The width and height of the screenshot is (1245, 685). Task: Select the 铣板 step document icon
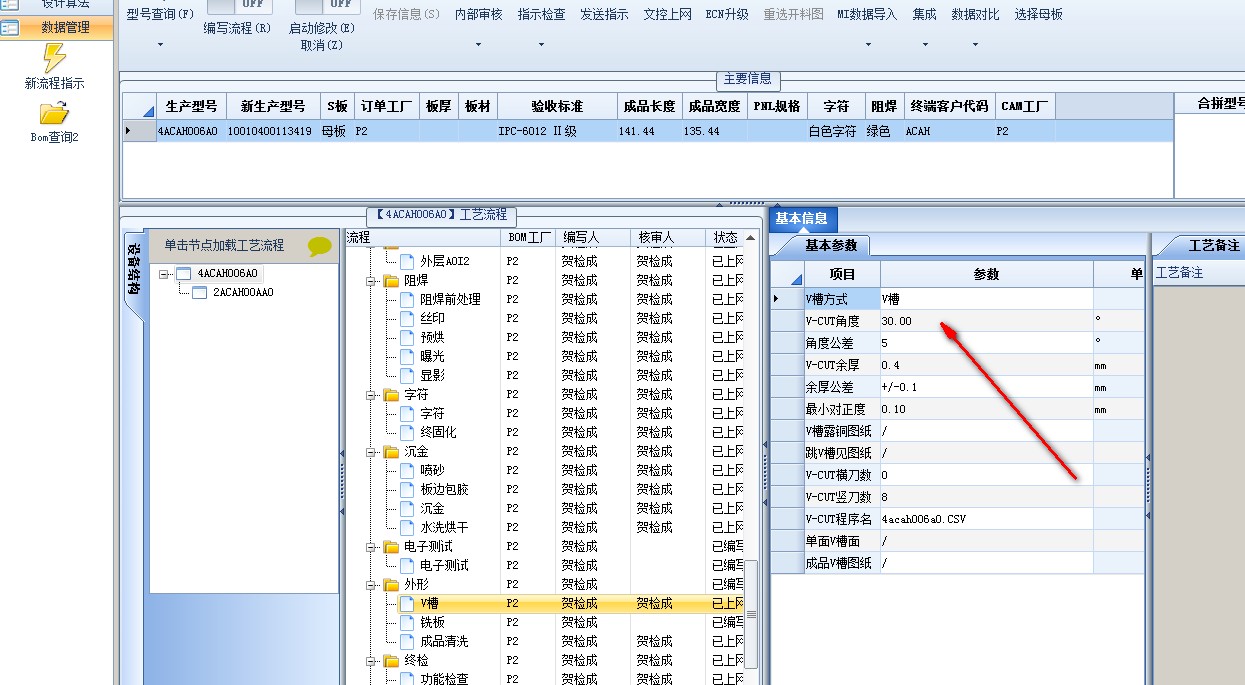point(407,623)
